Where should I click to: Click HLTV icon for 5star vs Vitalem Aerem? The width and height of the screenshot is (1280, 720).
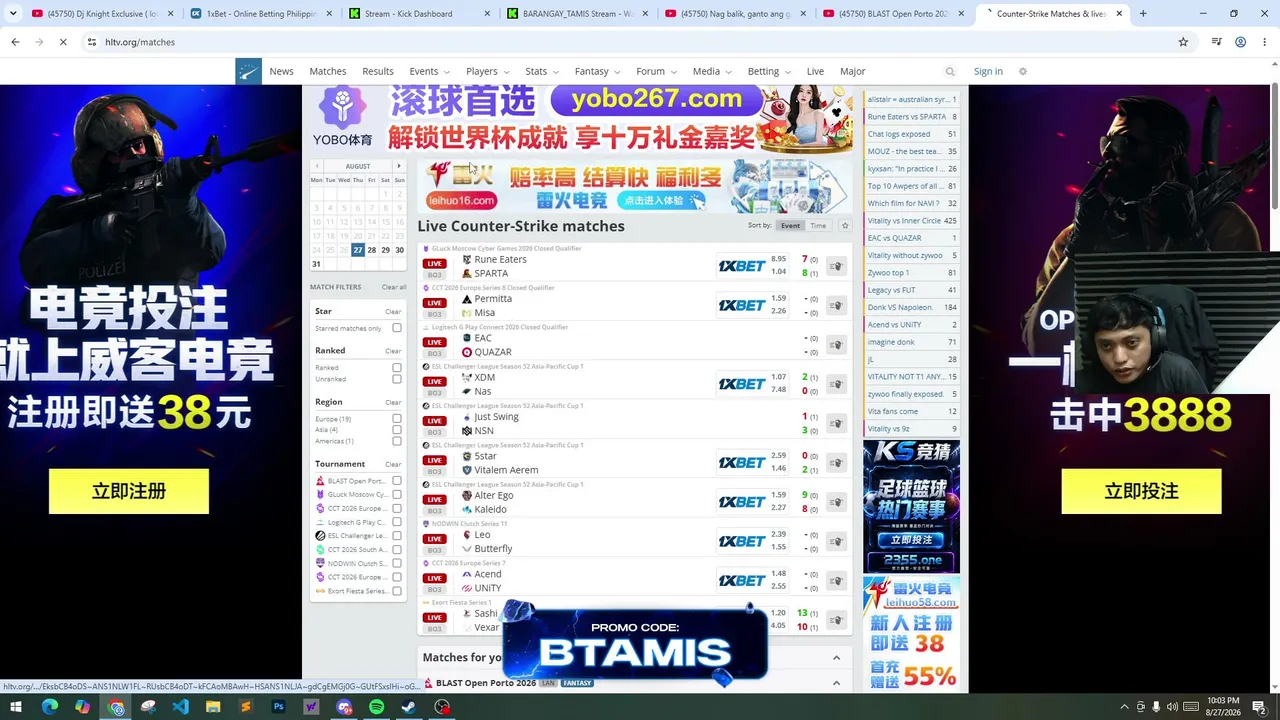point(836,463)
